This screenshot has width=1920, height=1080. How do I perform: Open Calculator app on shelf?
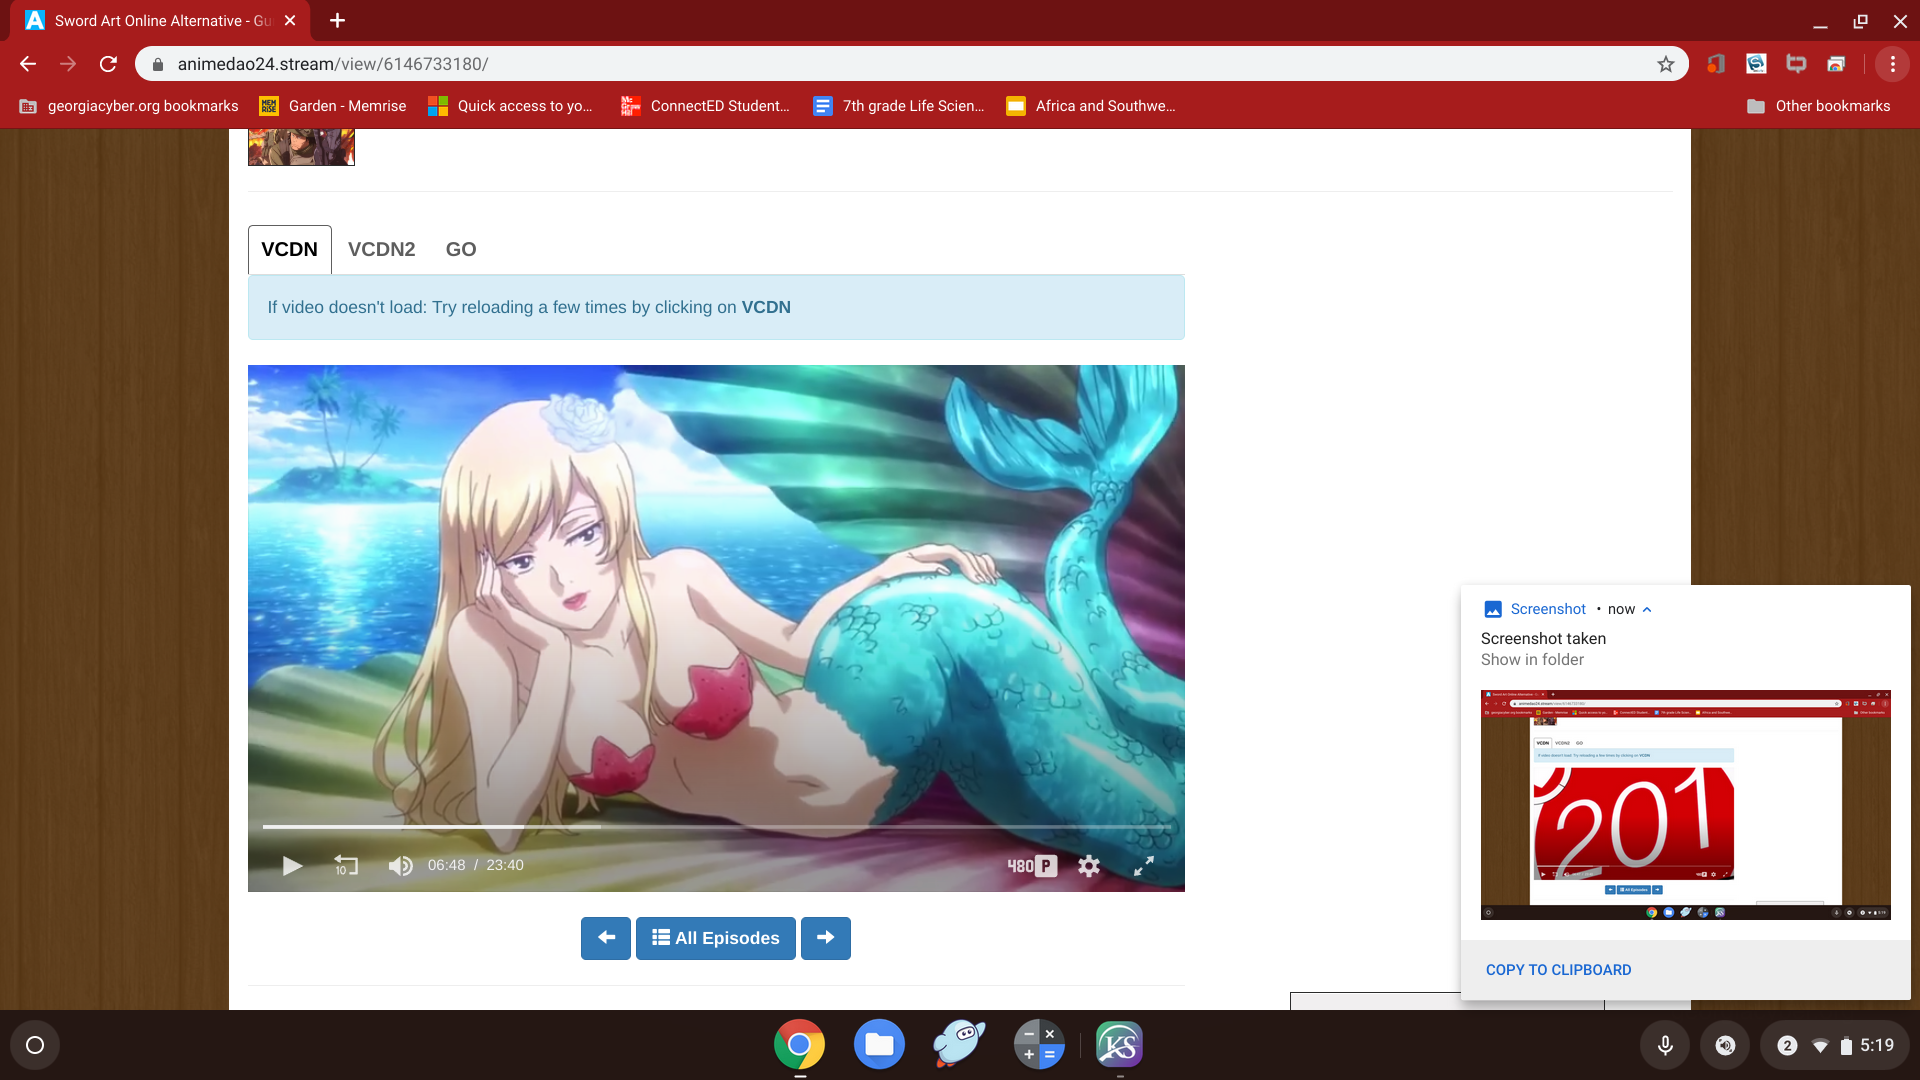(1039, 1045)
